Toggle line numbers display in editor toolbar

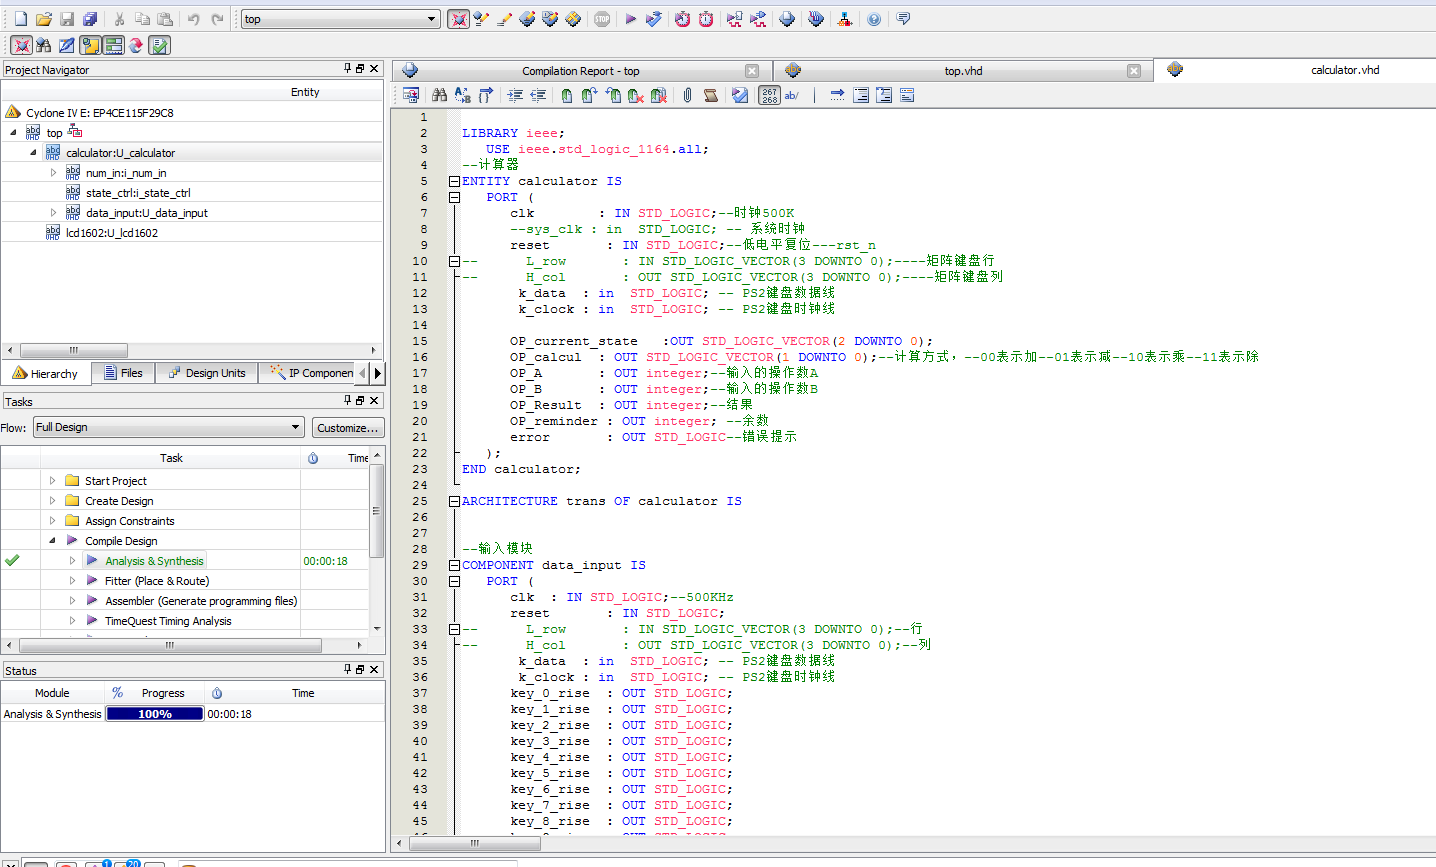pyautogui.click(x=768, y=95)
